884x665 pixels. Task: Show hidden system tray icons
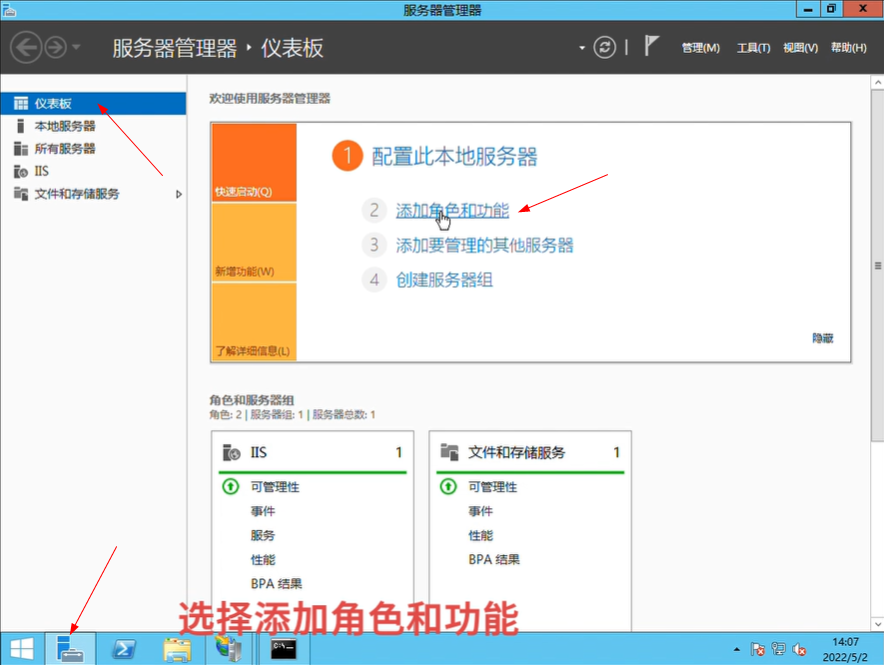click(x=736, y=650)
